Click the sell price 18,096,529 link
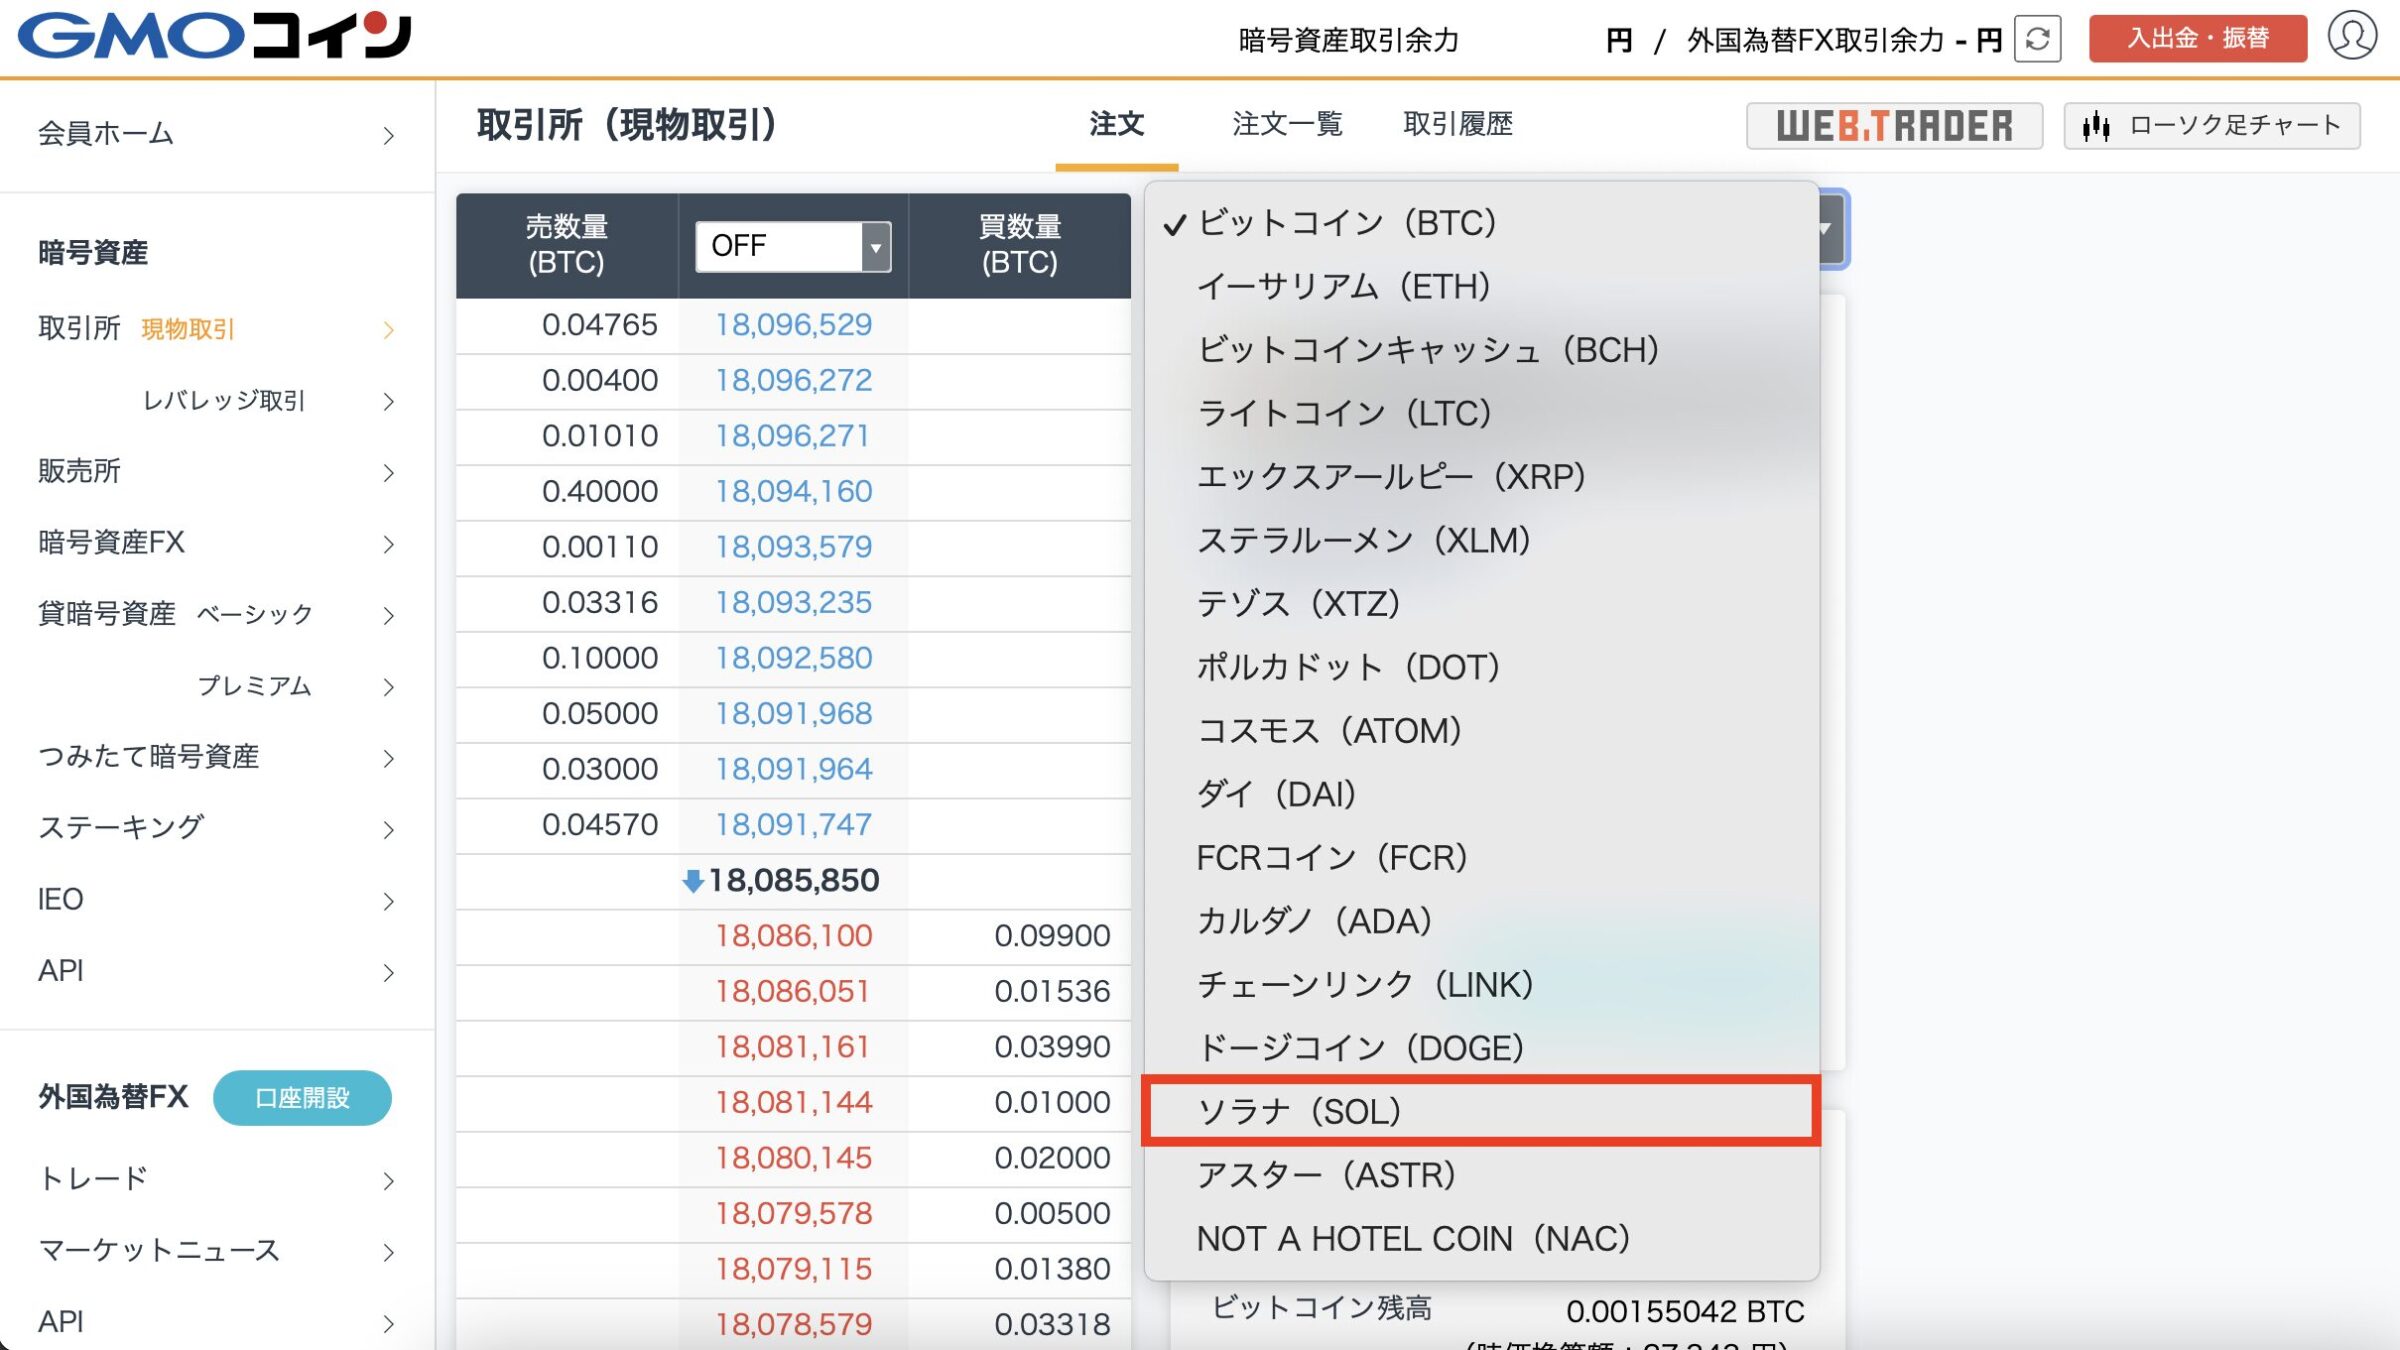 [793, 324]
